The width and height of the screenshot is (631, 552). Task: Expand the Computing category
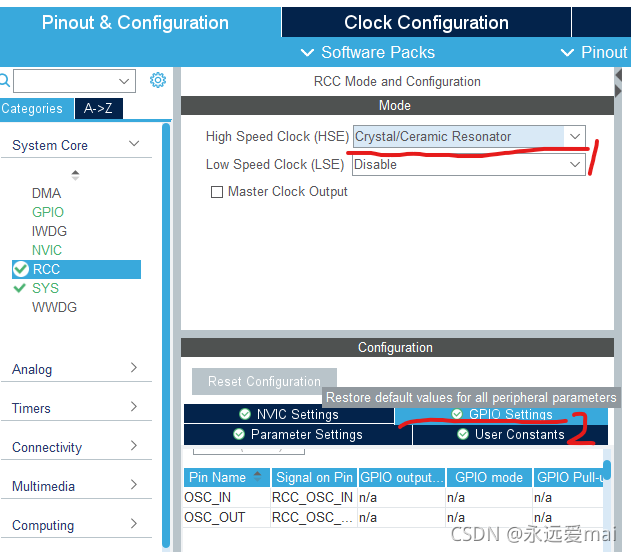pos(134,523)
